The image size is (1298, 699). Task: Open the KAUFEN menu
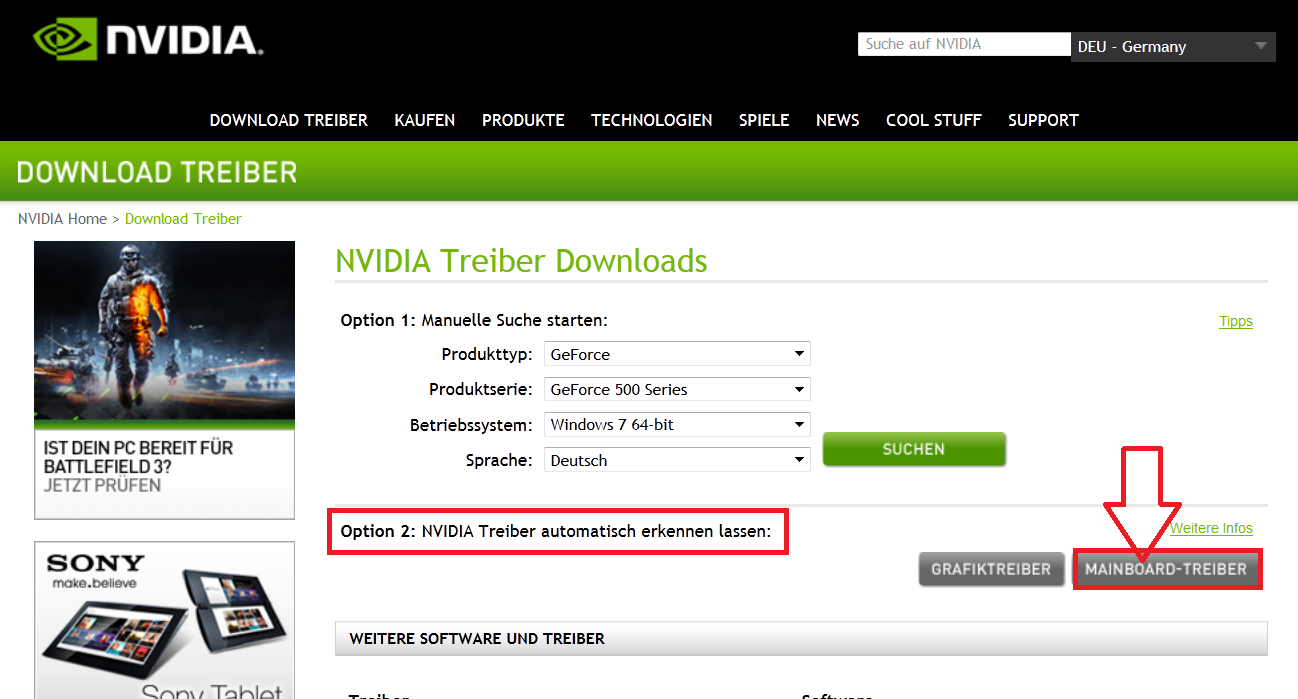point(425,120)
